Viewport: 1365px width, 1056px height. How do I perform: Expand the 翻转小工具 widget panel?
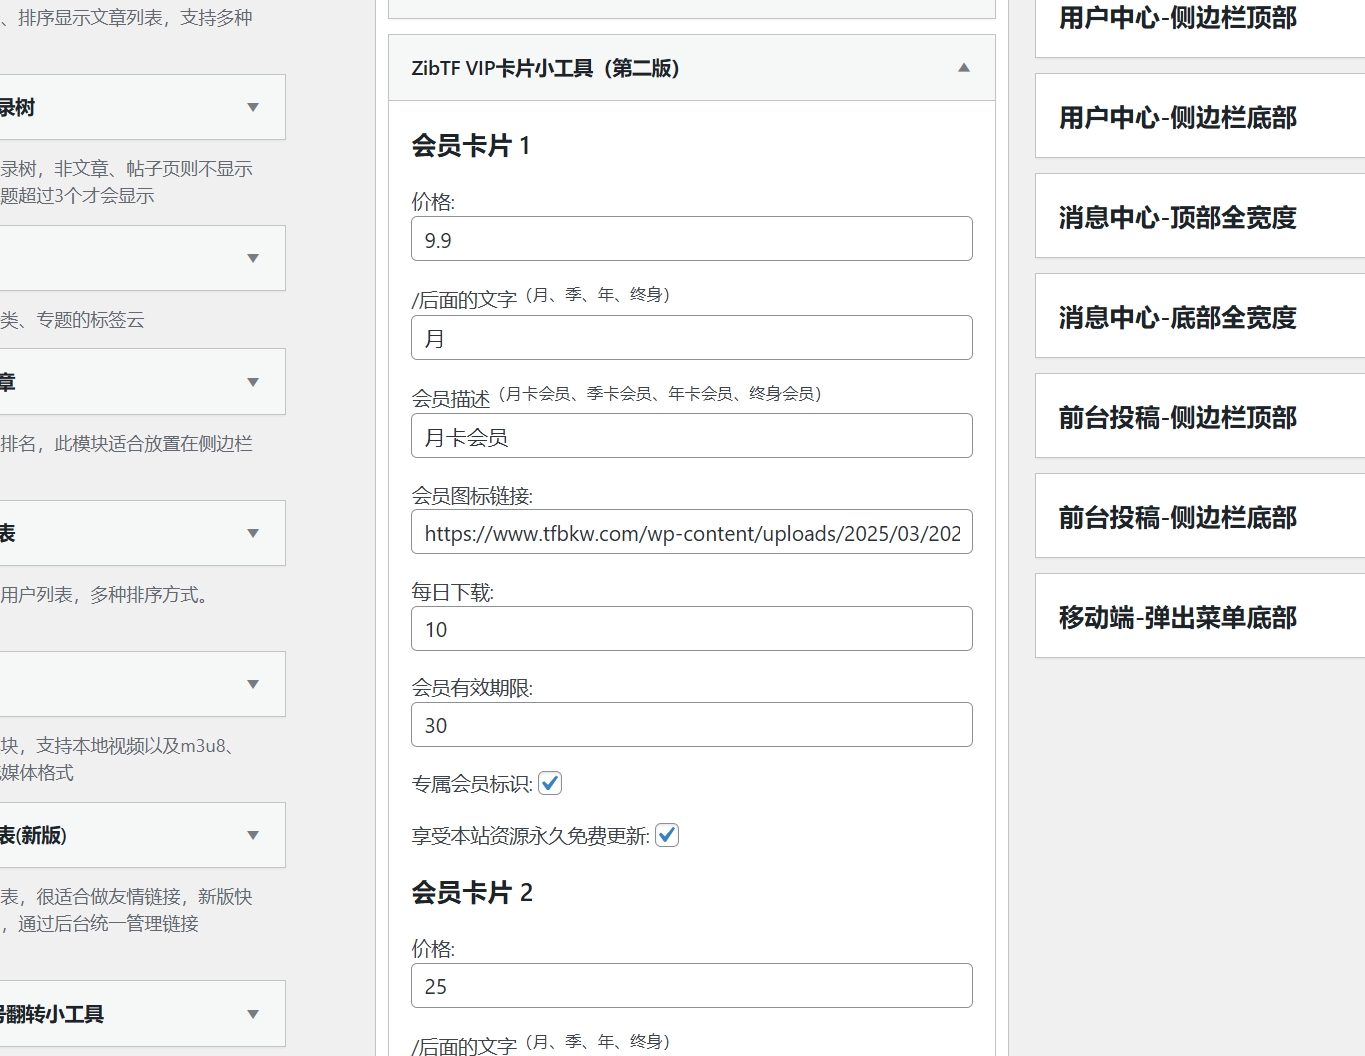pyautogui.click(x=253, y=1013)
